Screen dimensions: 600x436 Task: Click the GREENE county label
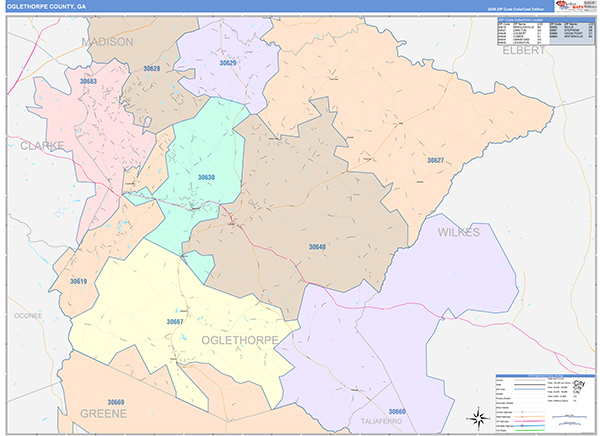click(103, 414)
